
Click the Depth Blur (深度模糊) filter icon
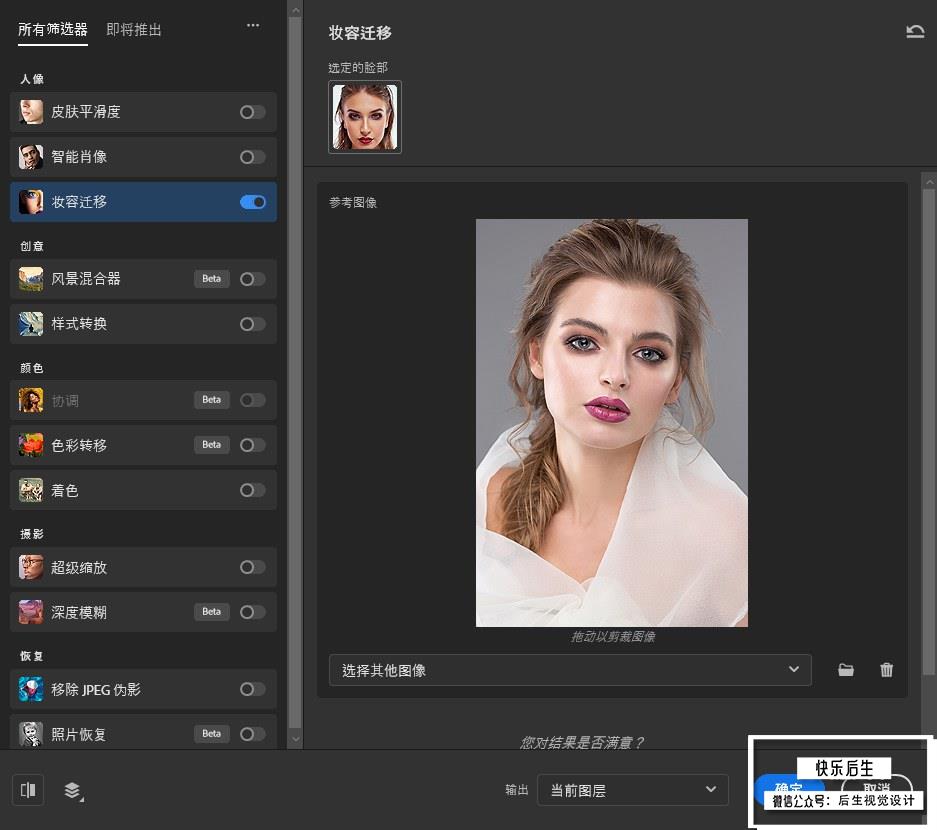click(31, 612)
